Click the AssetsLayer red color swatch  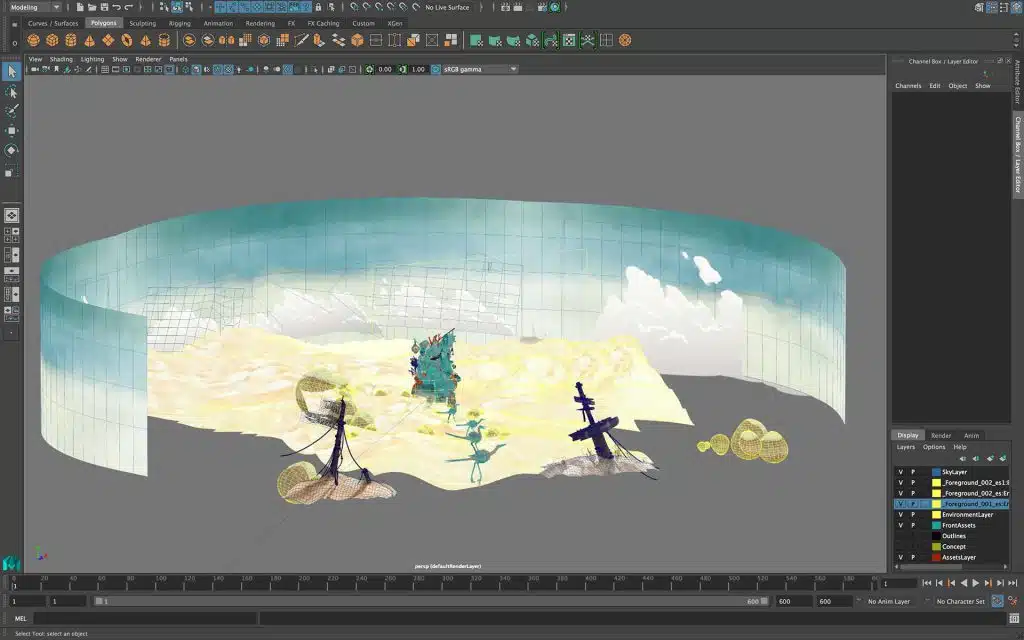click(936, 557)
